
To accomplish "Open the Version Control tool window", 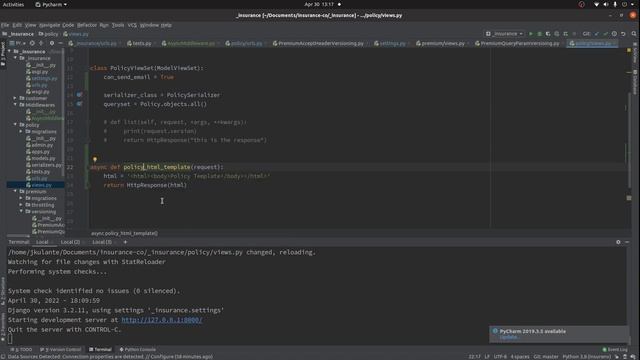I will click(x=61, y=349).
